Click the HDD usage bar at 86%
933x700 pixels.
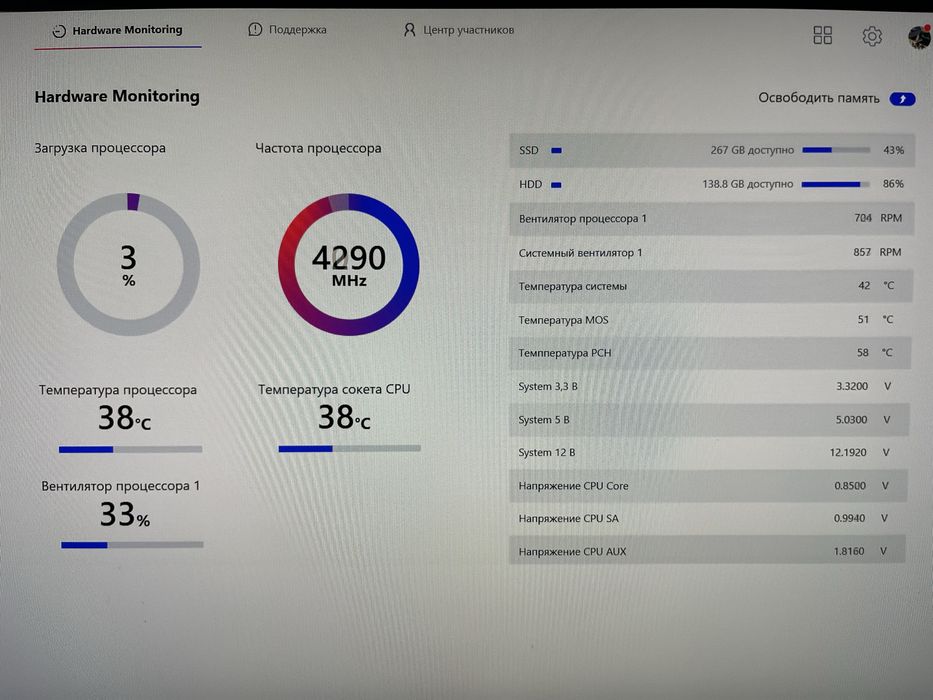[x=835, y=185]
